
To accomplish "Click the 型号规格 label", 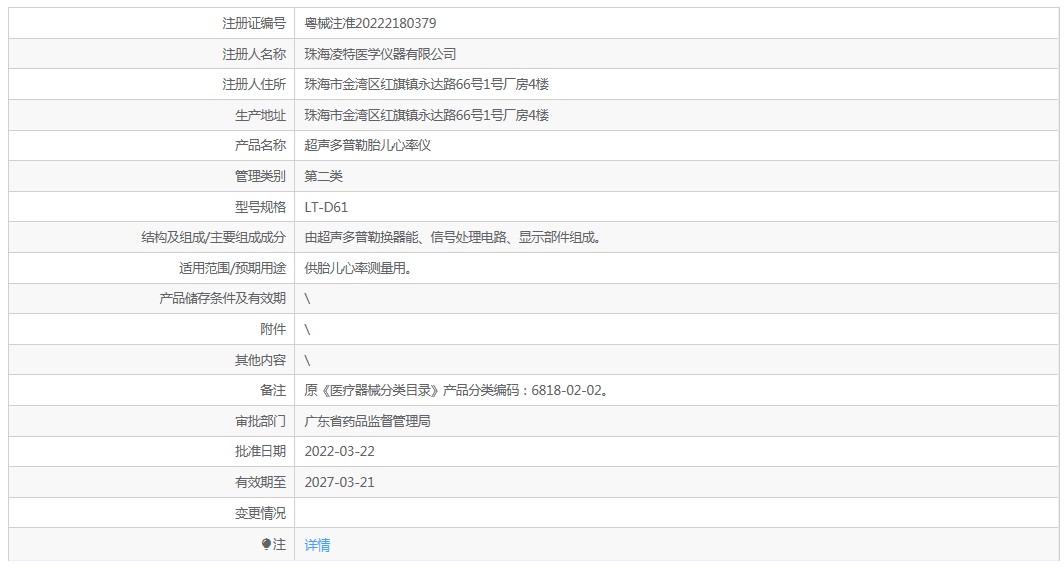I will coord(261,208).
